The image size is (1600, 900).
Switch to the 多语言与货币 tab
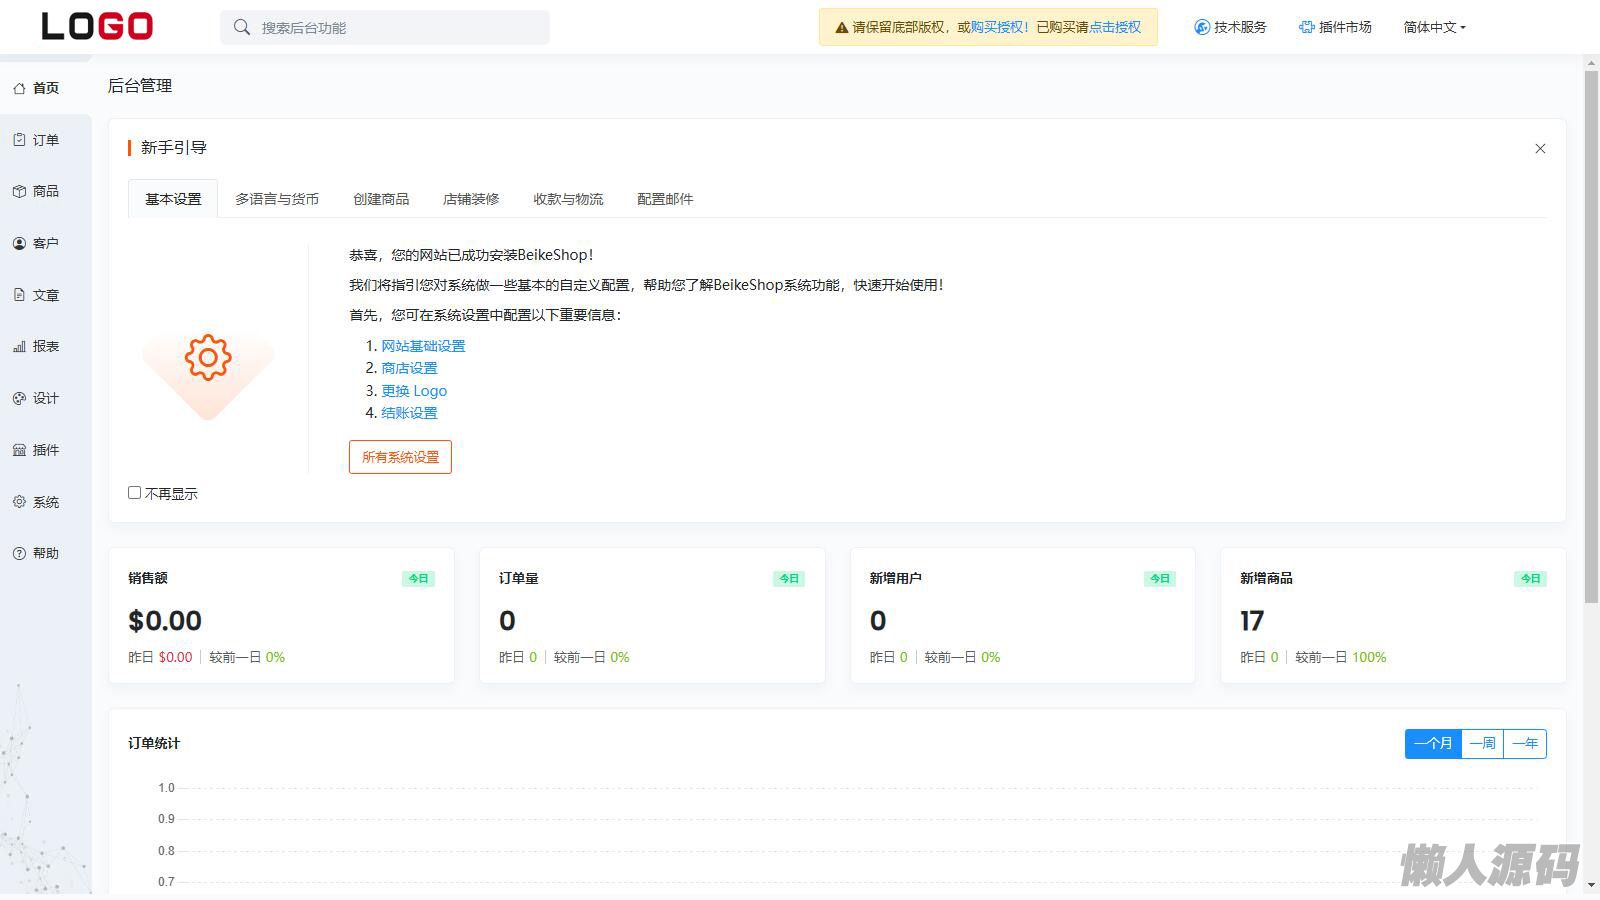coord(277,199)
